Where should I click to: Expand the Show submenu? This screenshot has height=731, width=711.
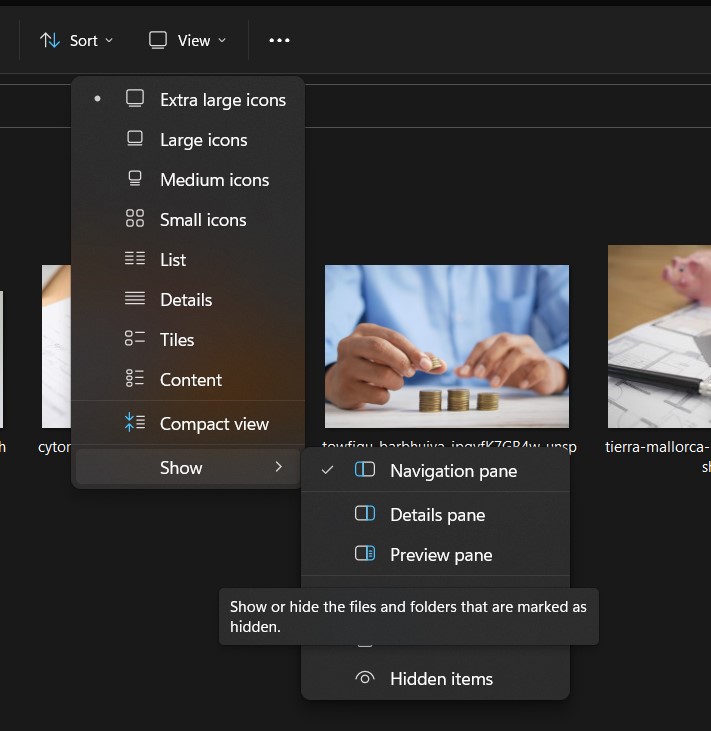pos(188,468)
